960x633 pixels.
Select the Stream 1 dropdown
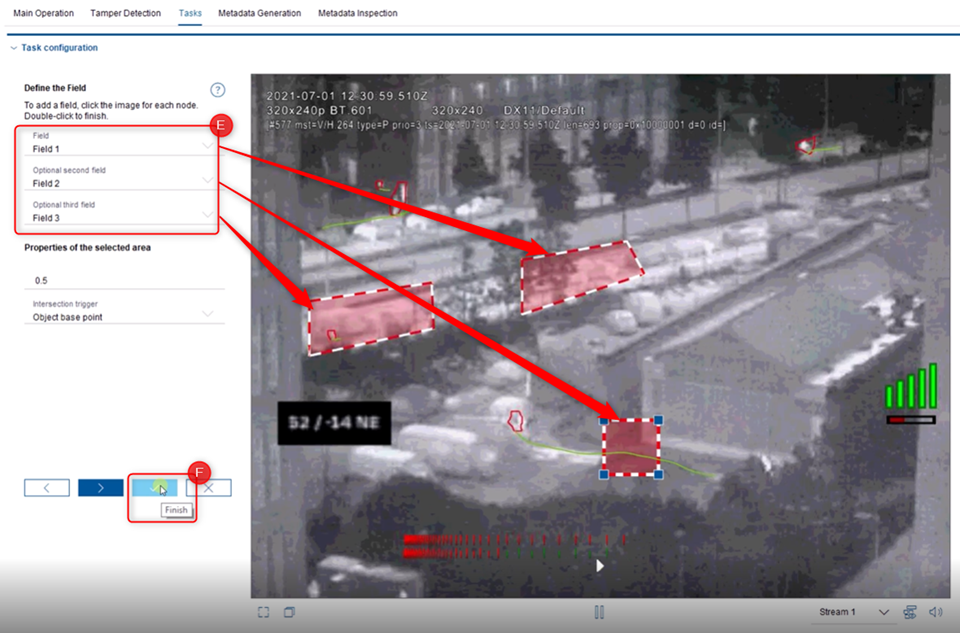tap(854, 612)
